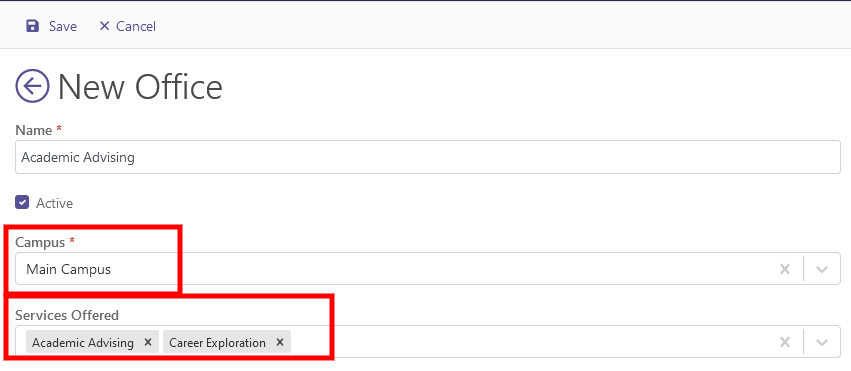
Task: Click the Save button text
Action: [x=63, y=27]
